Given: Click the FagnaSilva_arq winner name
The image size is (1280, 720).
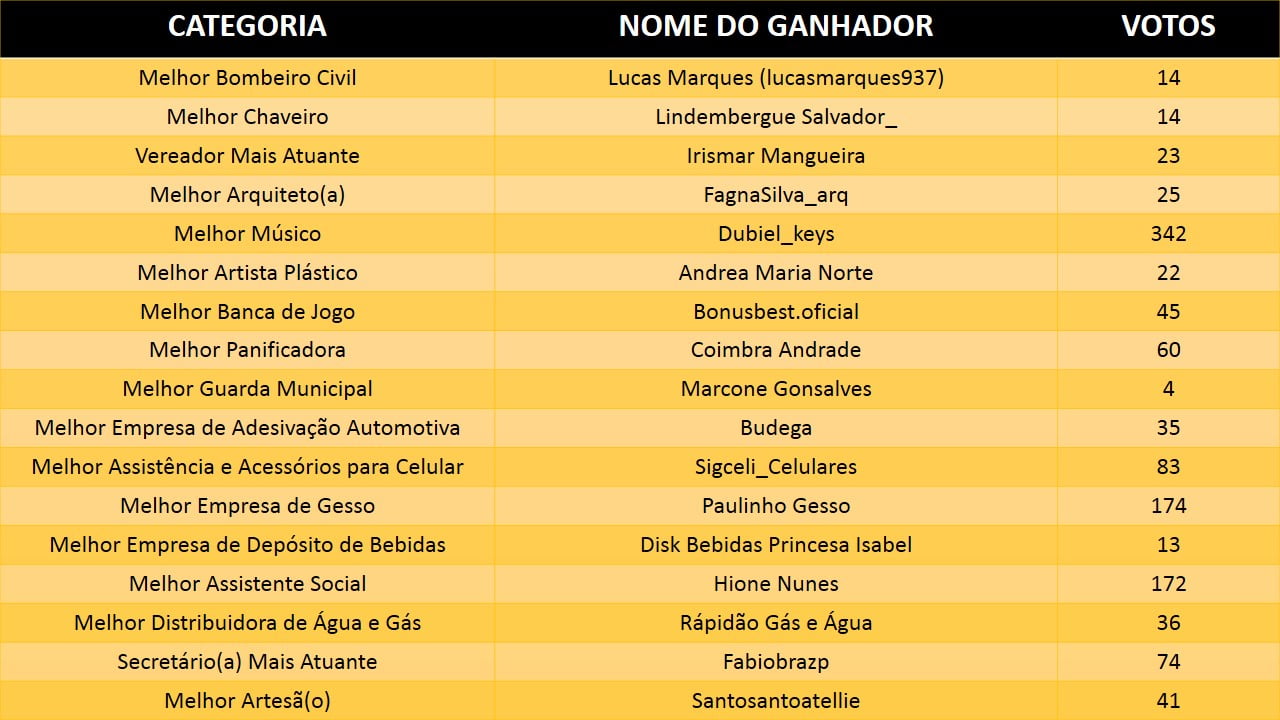Looking at the screenshot, I should pos(776,195).
